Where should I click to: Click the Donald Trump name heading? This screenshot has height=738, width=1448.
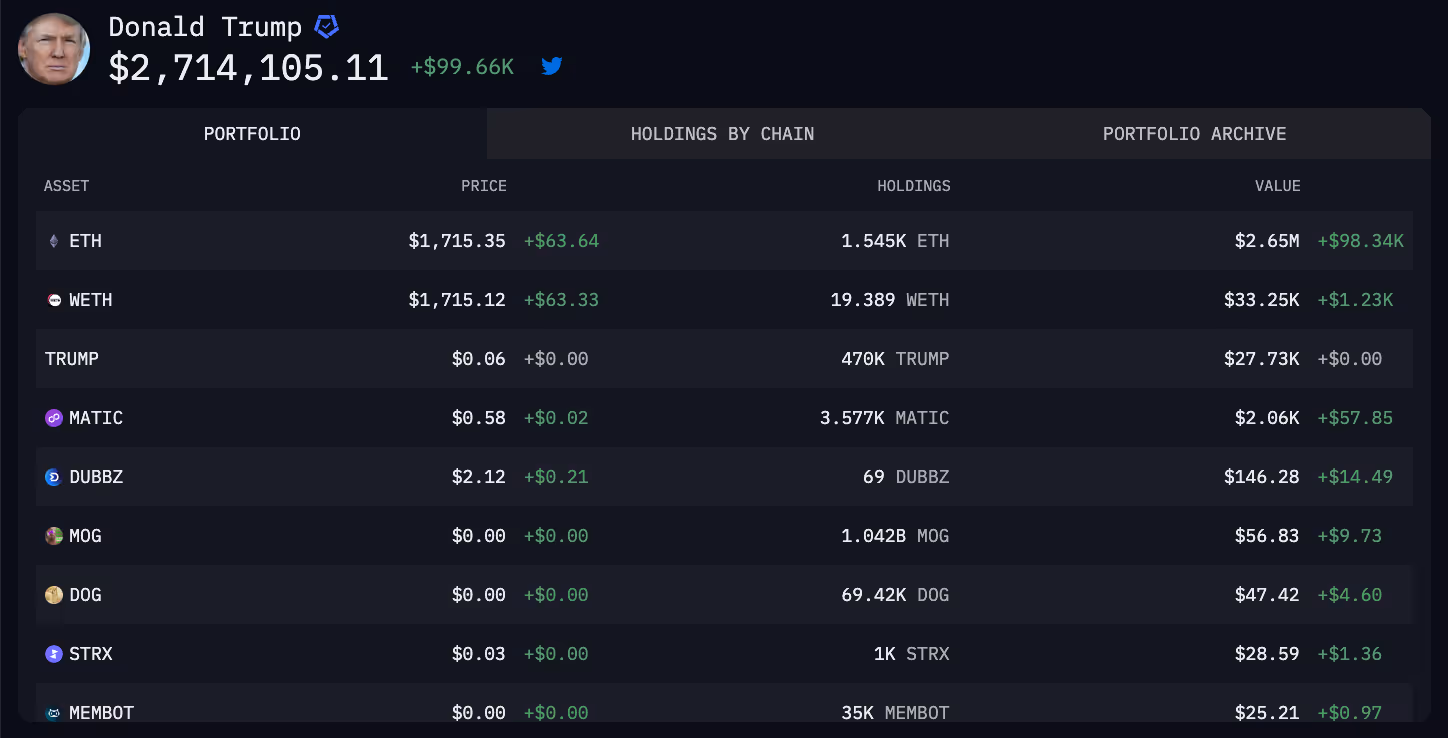point(205,27)
